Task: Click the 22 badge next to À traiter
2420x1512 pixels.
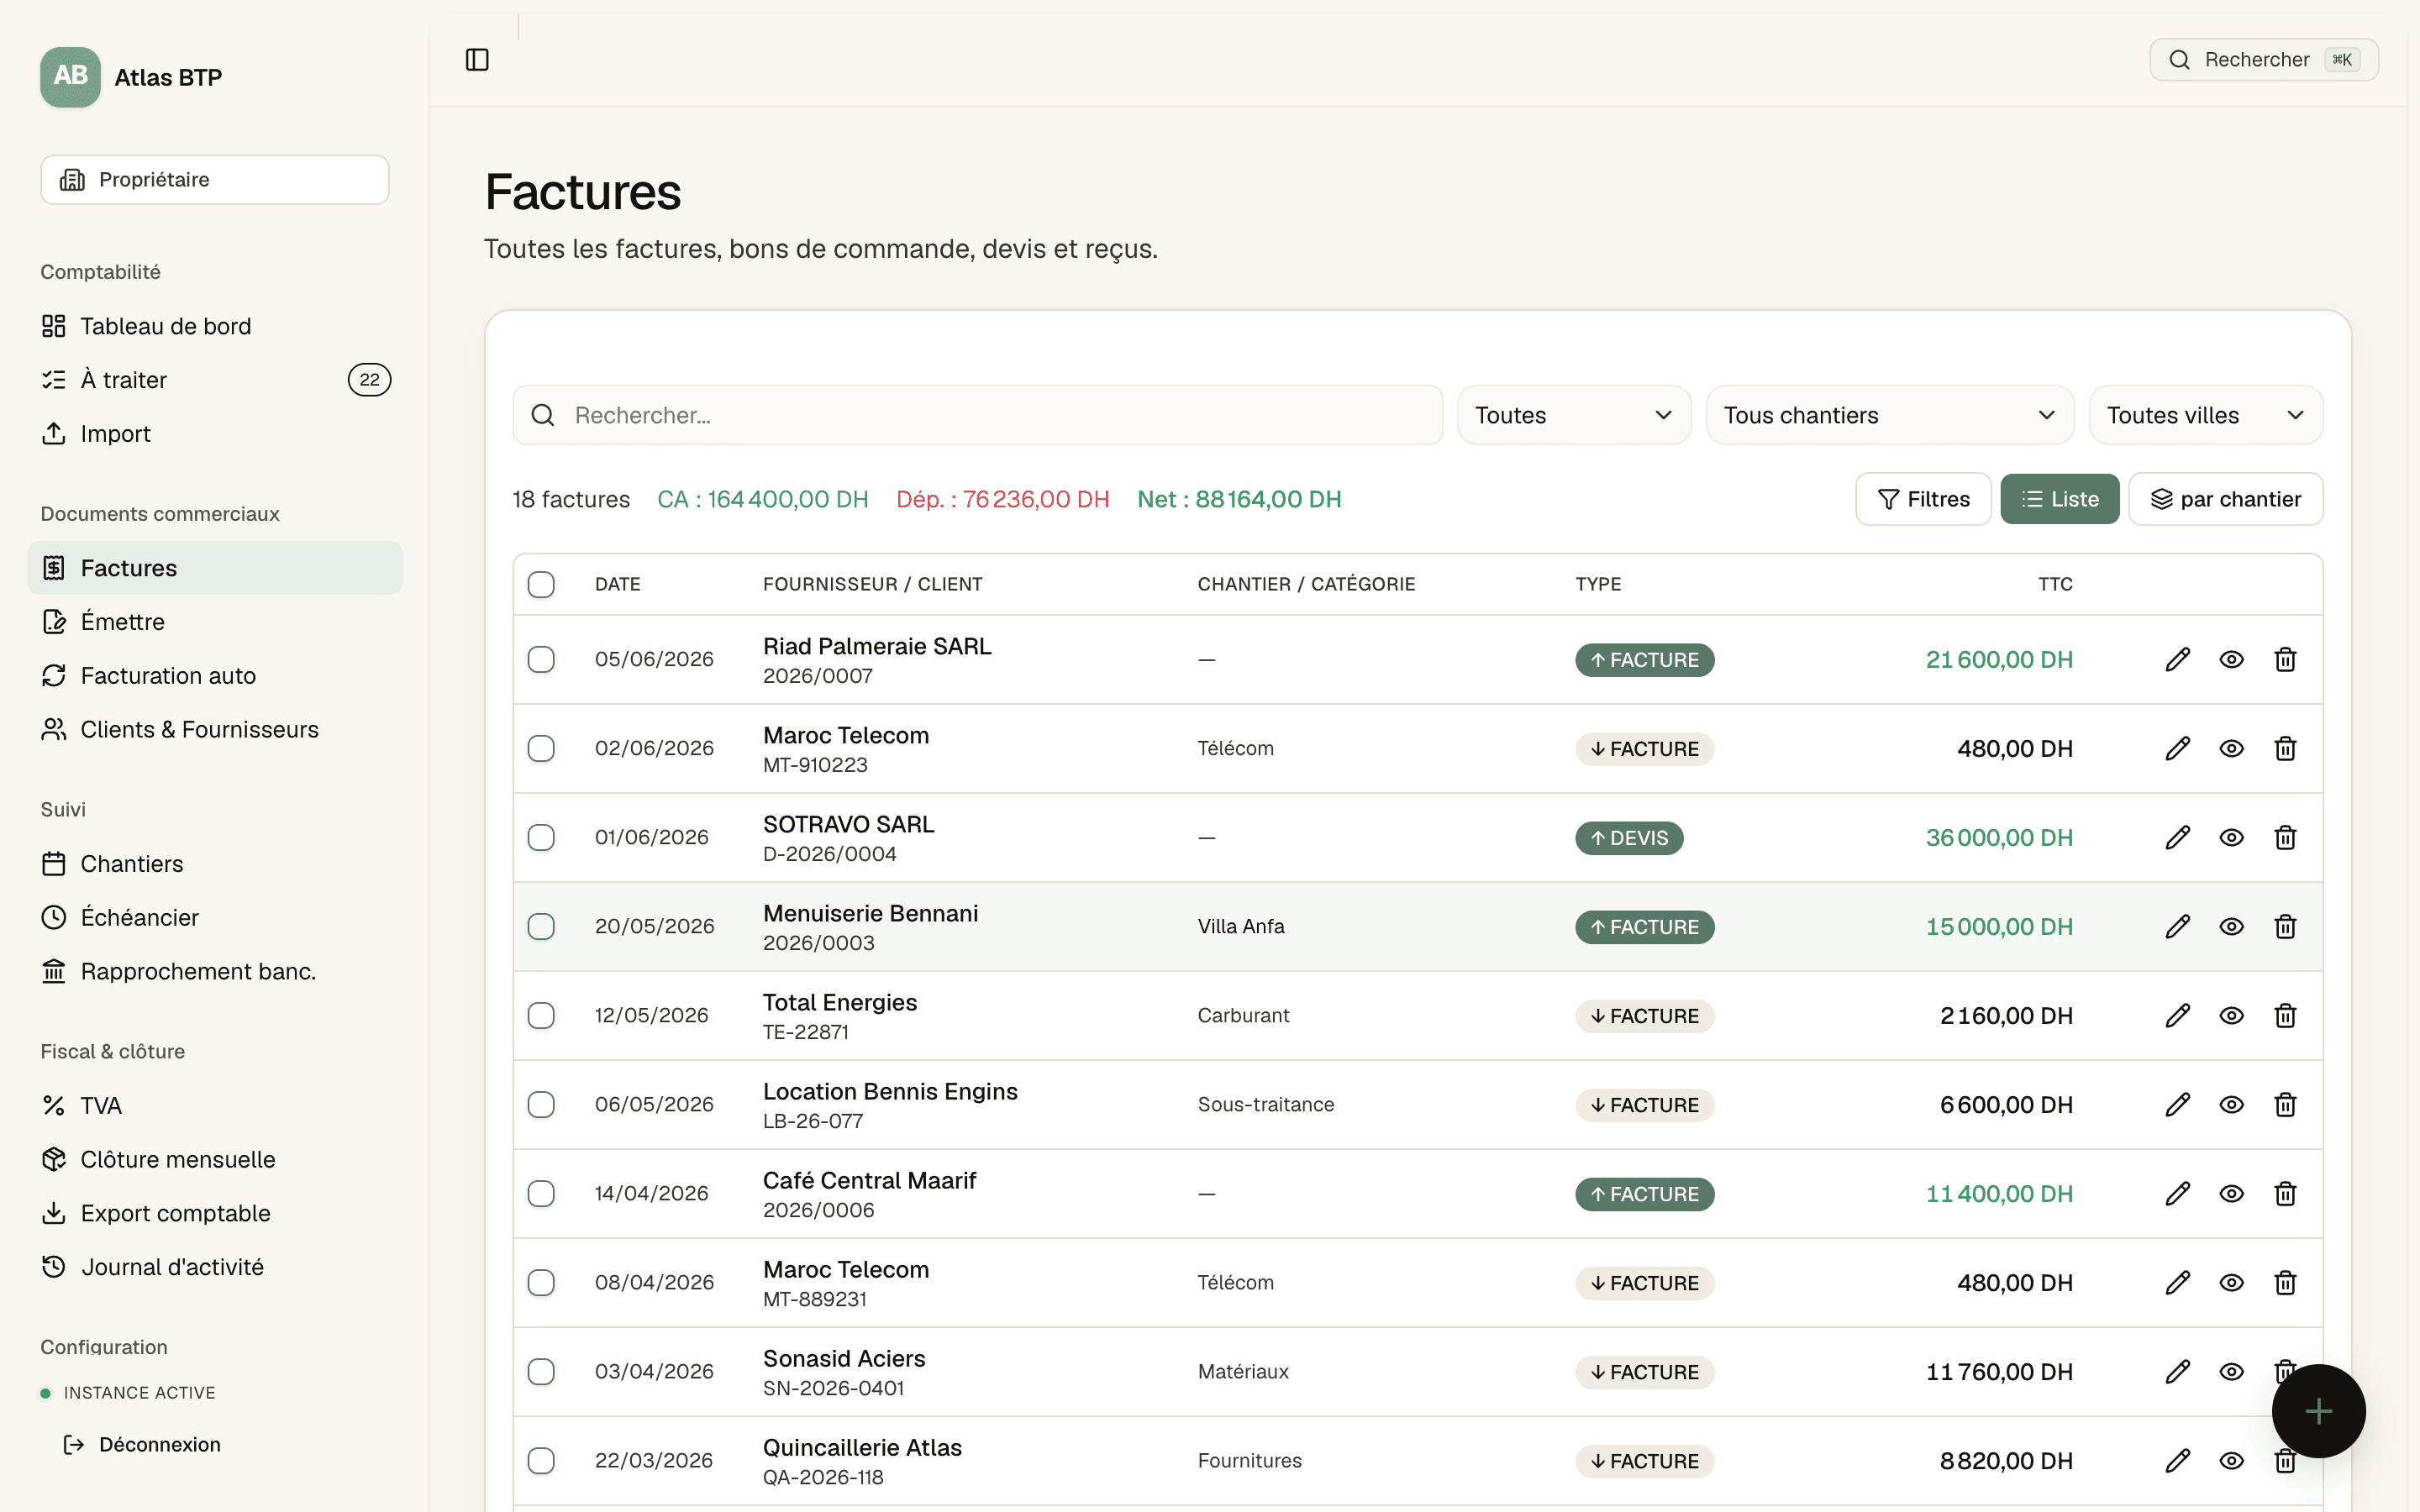Action: pyautogui.click(x=369, y=380)
